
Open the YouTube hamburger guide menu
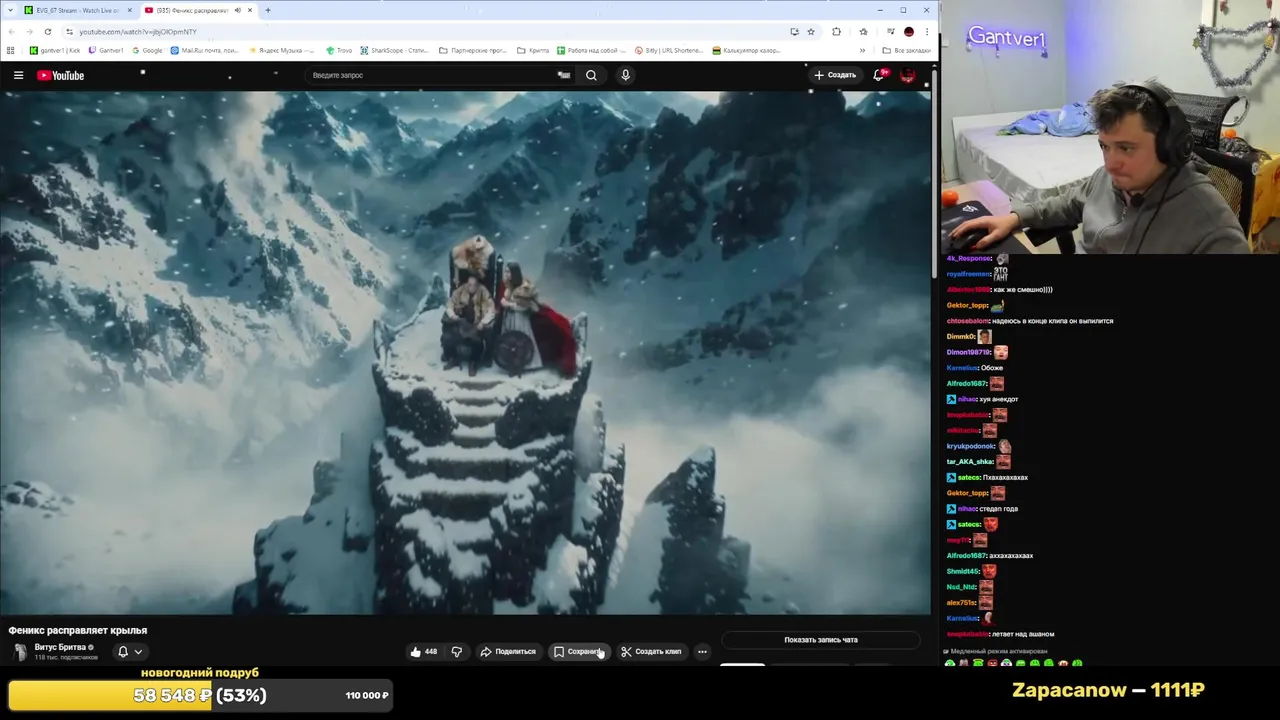point(18,75)
